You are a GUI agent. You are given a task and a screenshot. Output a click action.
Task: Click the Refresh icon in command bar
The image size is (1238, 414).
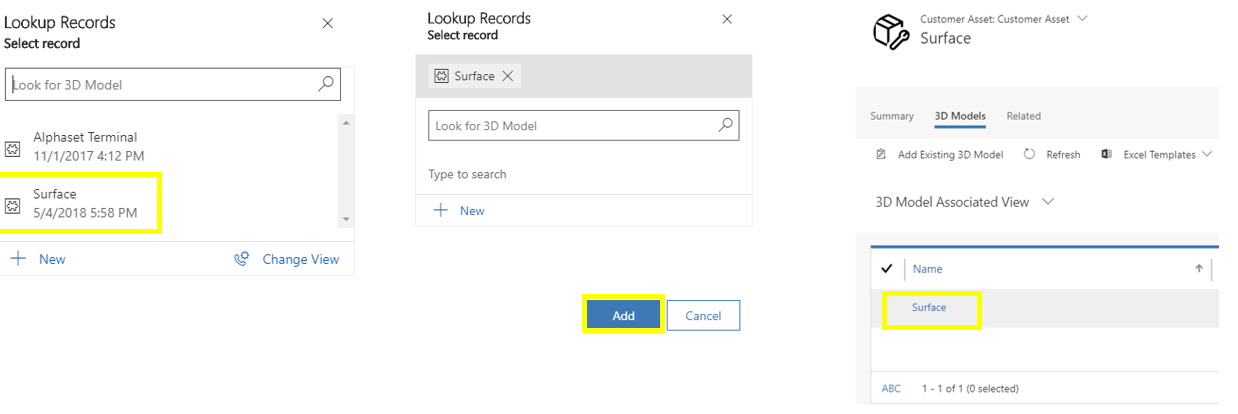click(1028, 154)
